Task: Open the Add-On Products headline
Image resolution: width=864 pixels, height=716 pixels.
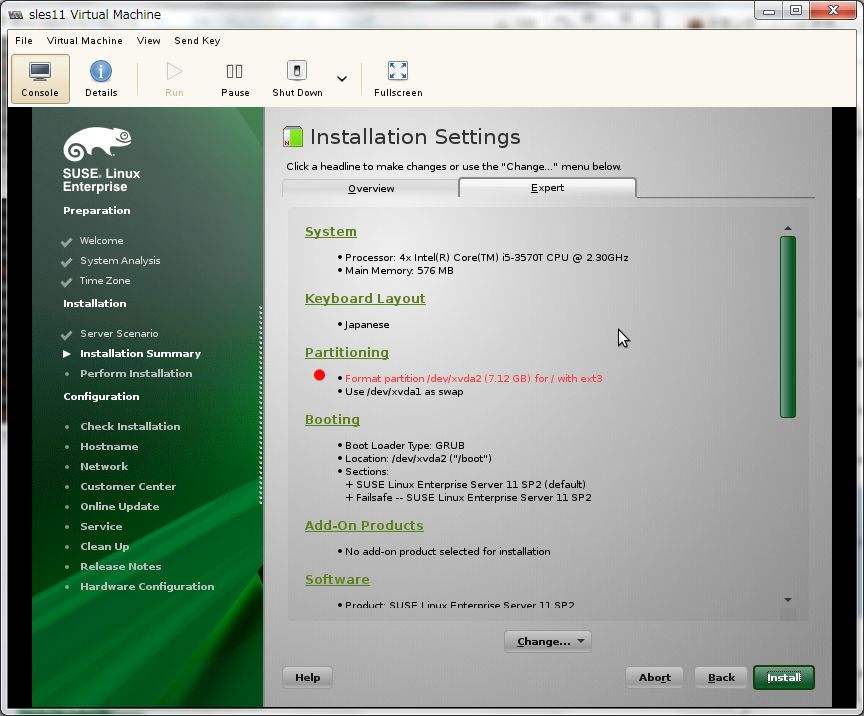Action: coord(364,526)
